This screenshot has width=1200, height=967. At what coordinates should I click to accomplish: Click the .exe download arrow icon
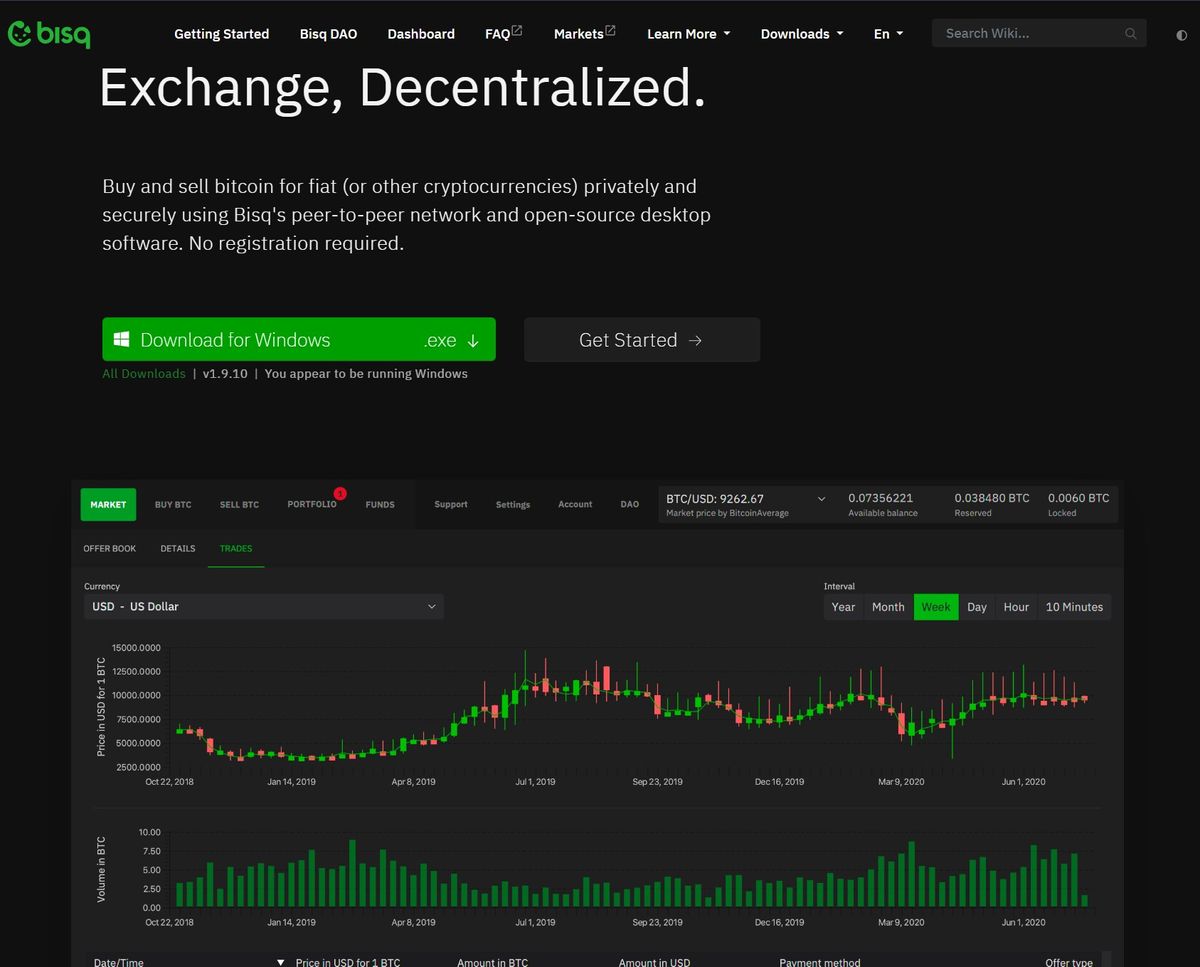coord(473,341)
